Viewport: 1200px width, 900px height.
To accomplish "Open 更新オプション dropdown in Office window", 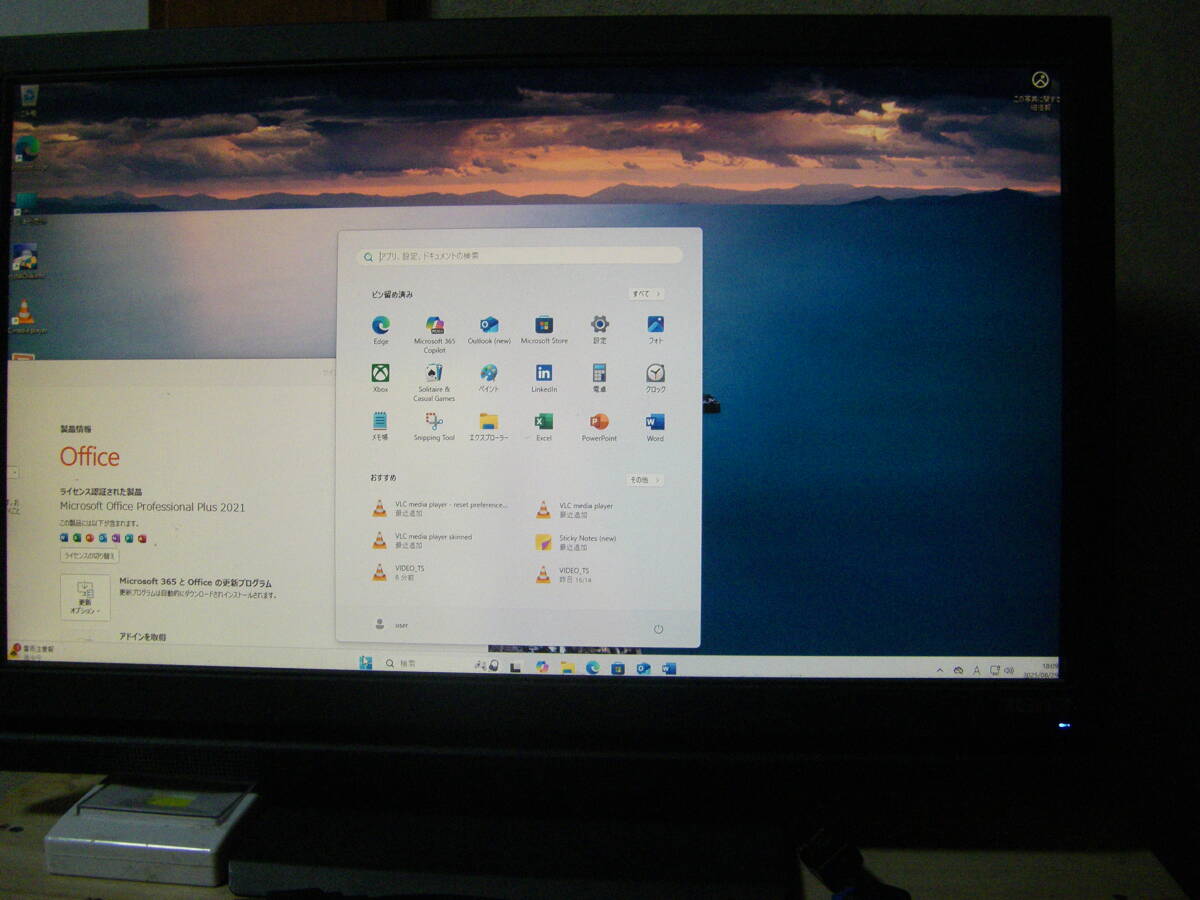I will (85, 597).
